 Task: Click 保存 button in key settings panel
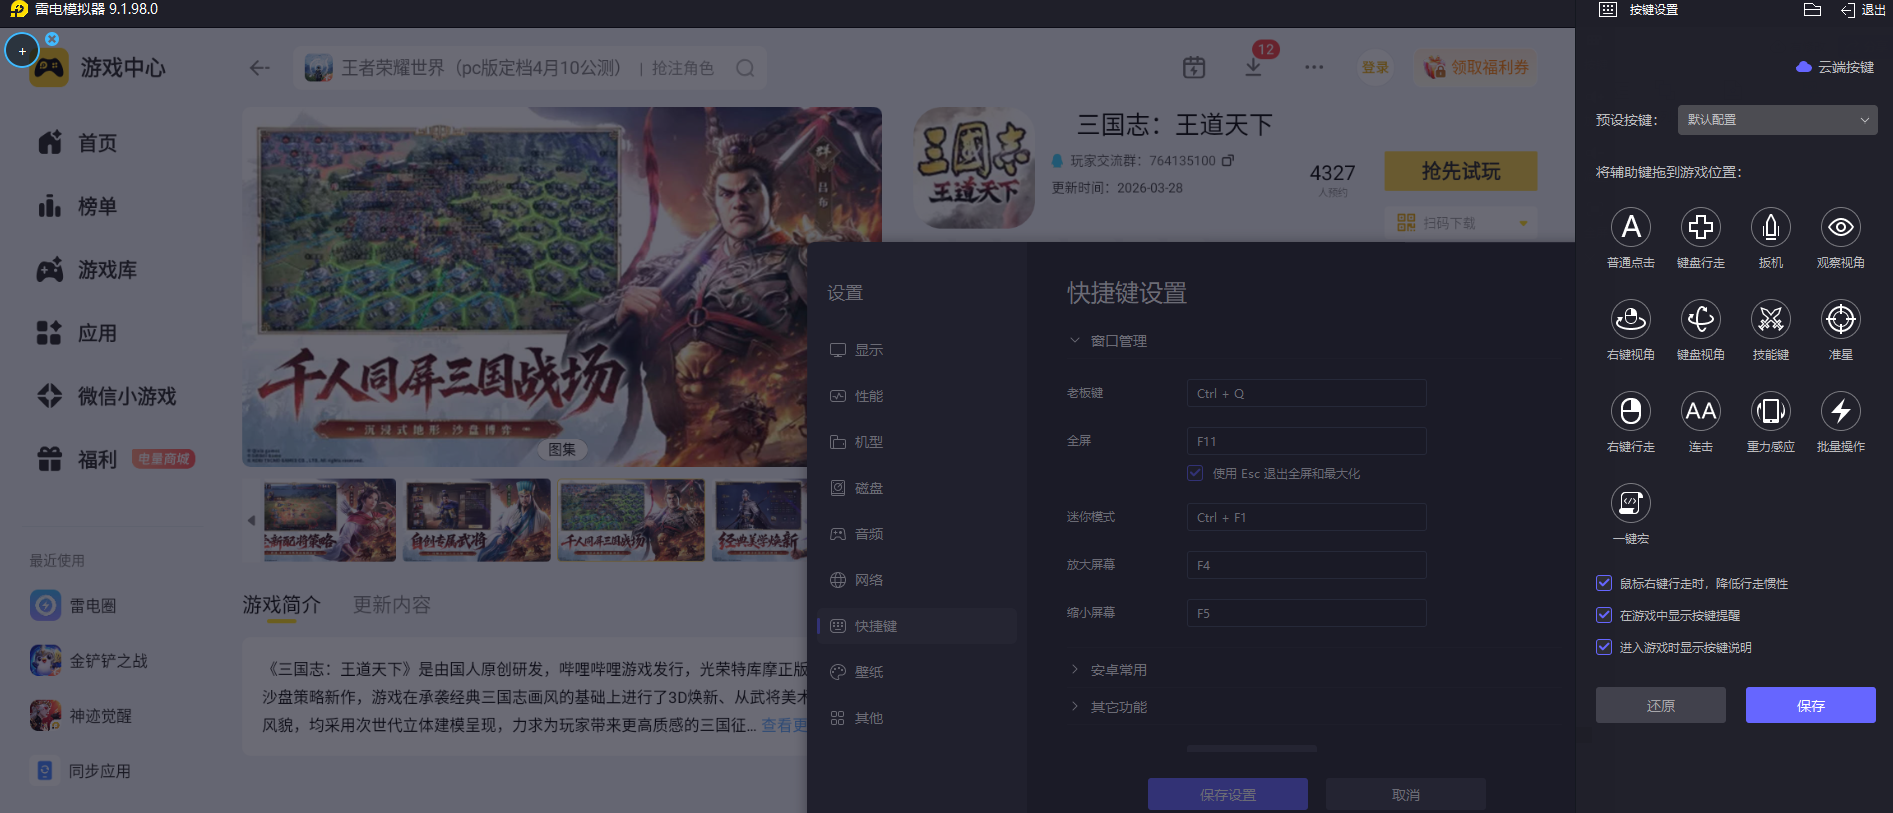(x=1811, y=705)
